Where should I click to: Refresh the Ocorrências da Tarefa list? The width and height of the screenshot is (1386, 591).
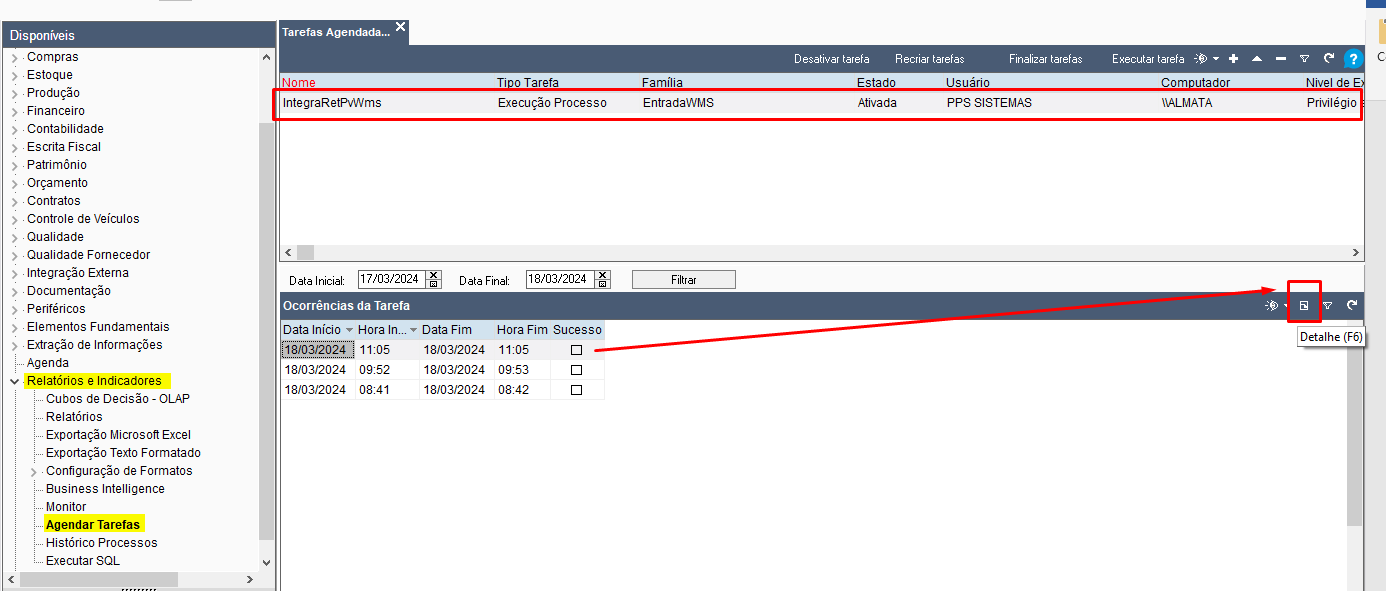pos(1352,305)
